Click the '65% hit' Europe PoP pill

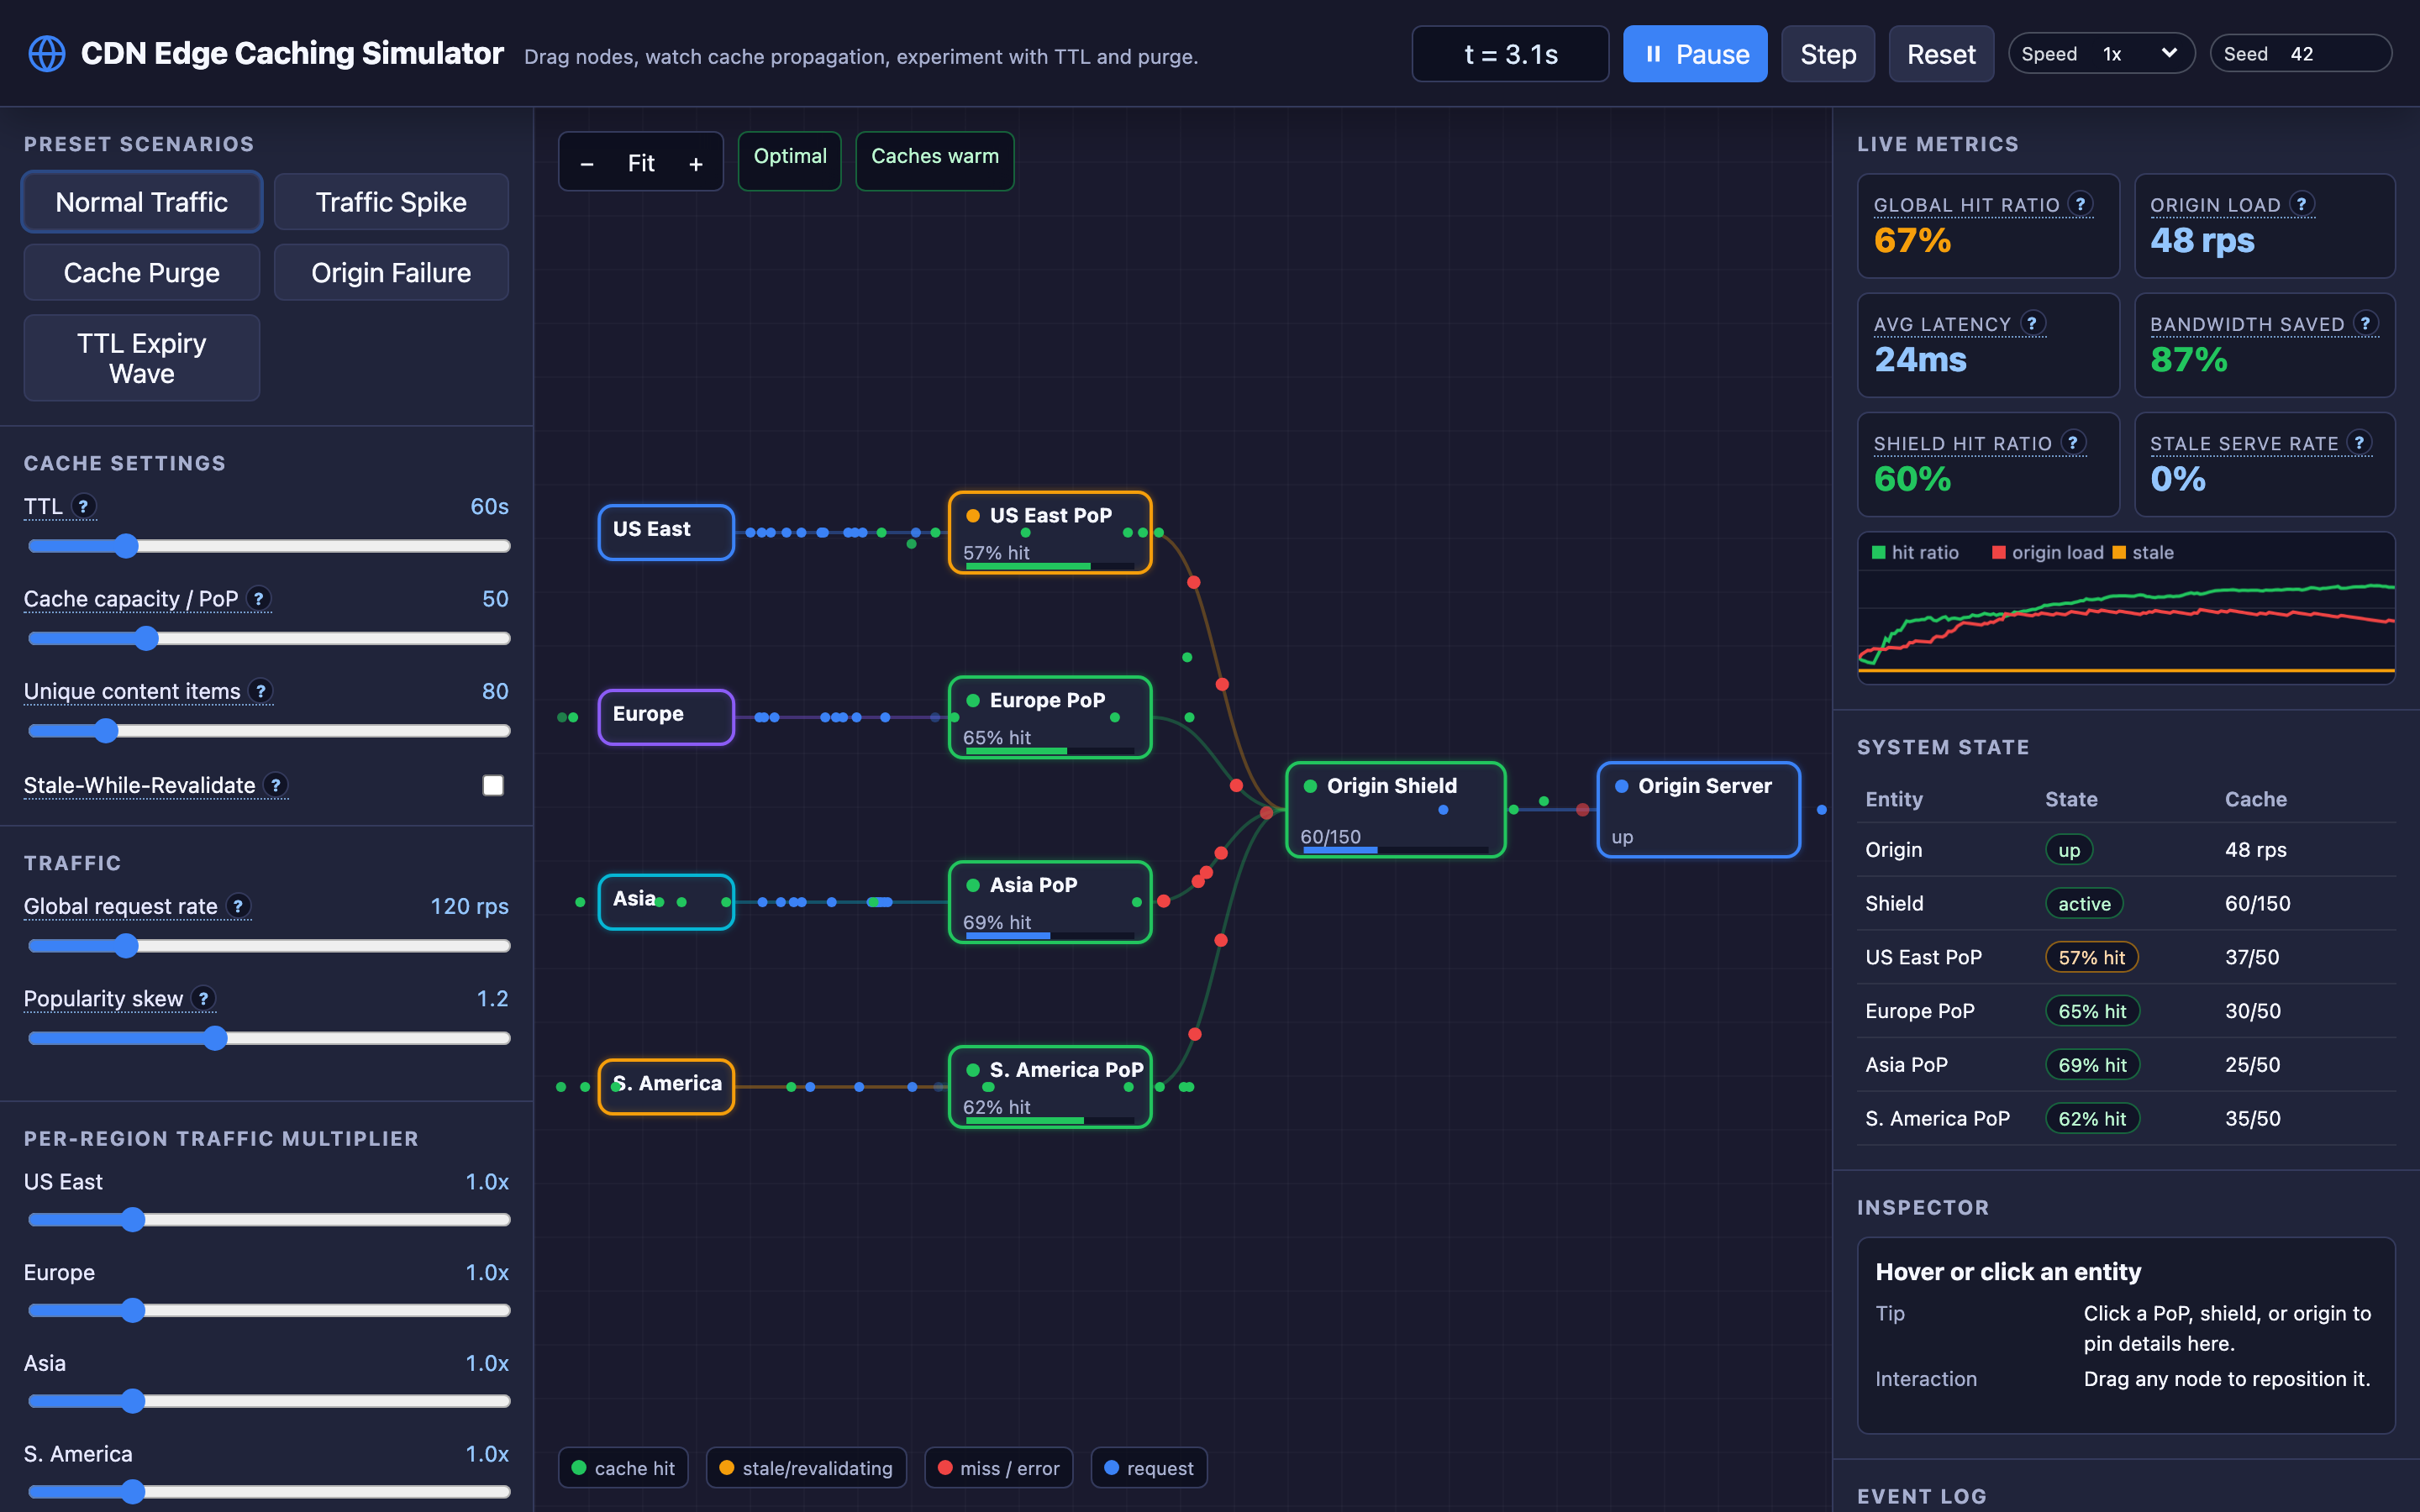2092,1011
